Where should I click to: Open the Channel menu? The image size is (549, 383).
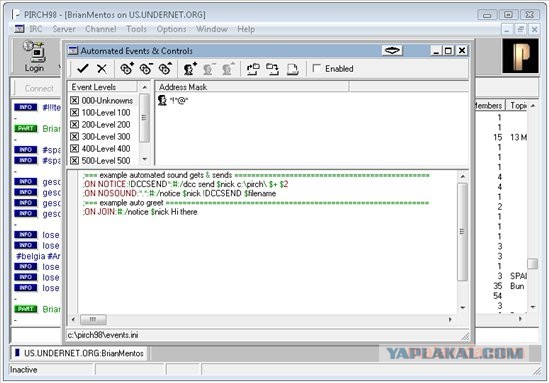[x=101, y=29]
